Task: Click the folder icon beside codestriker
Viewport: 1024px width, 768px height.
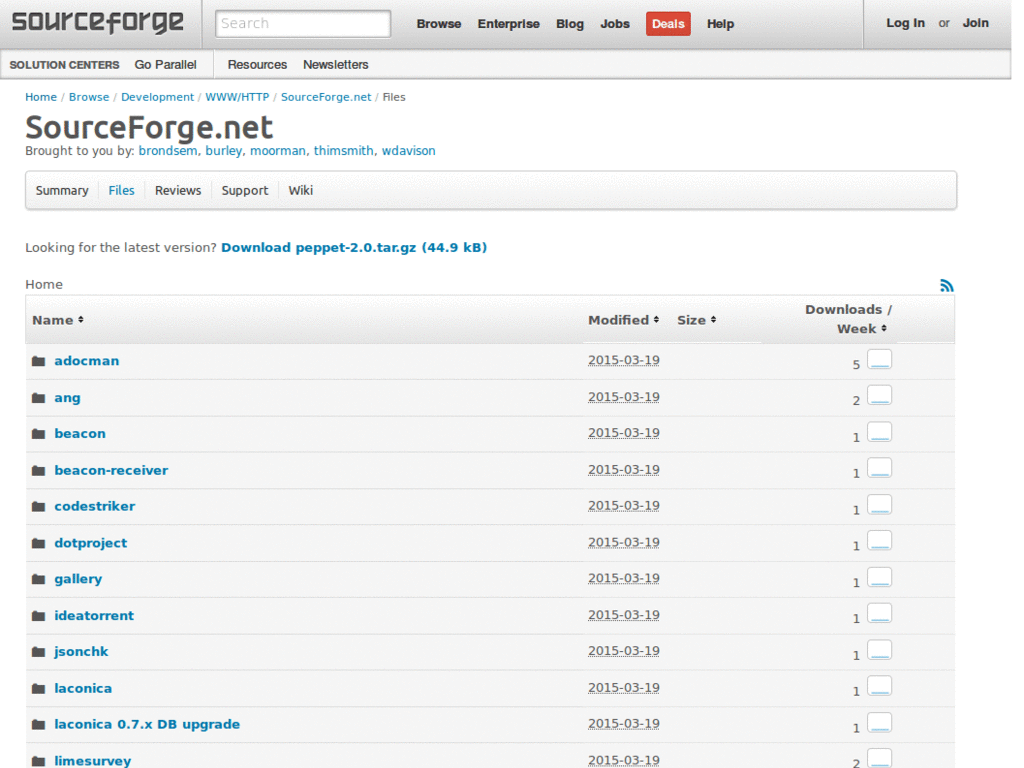Action: tap(39, 507)
